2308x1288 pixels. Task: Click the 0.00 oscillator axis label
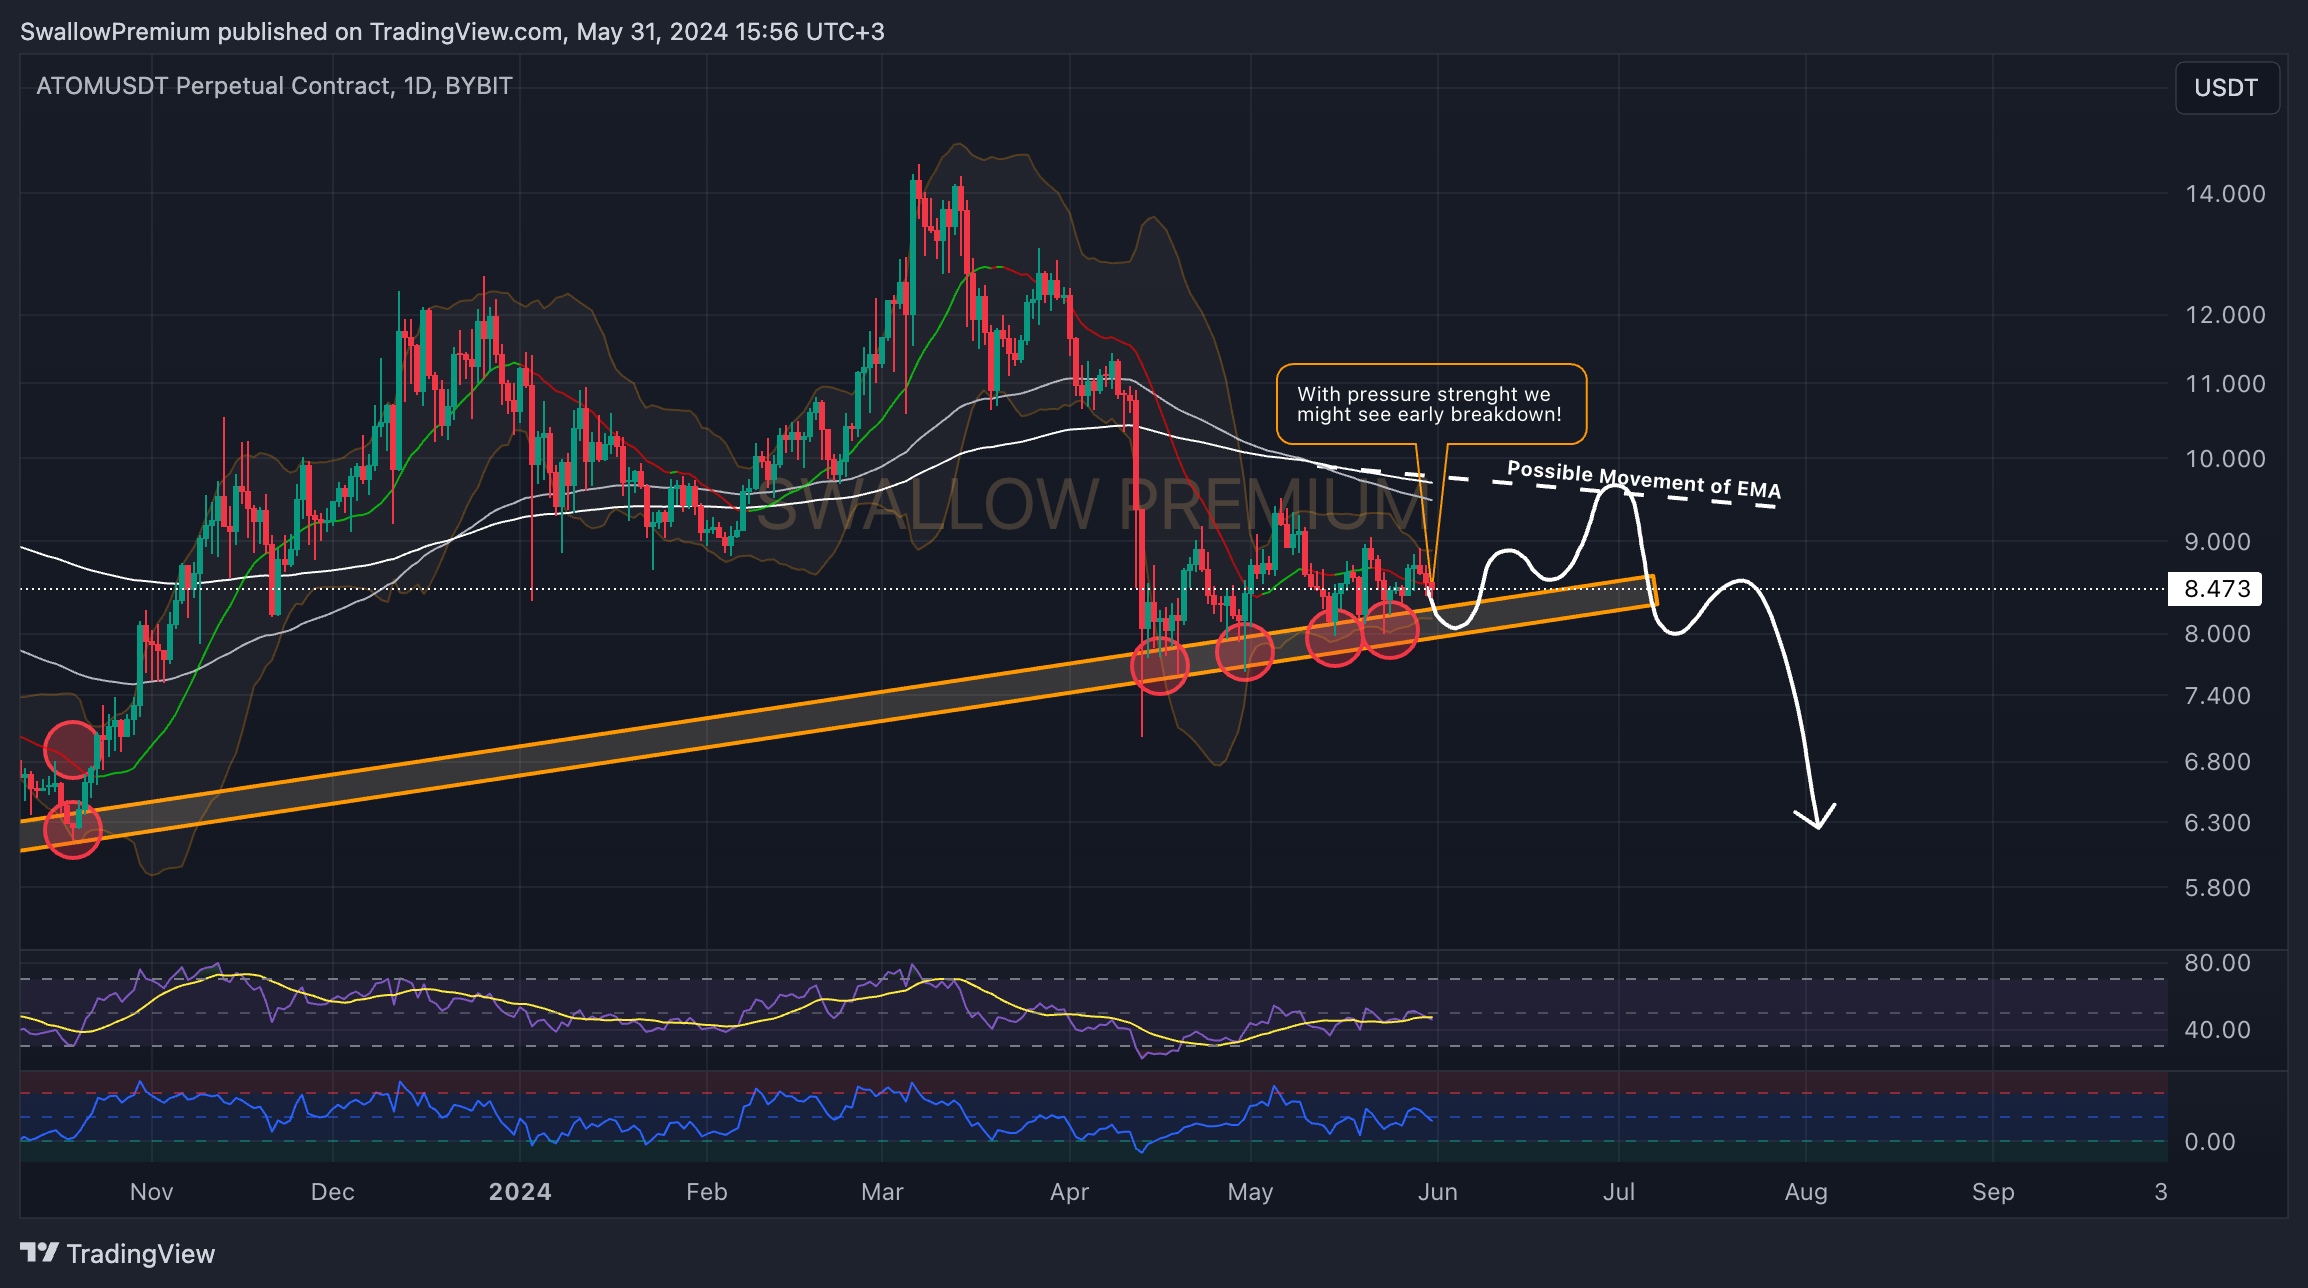tap(2210, 1142)
